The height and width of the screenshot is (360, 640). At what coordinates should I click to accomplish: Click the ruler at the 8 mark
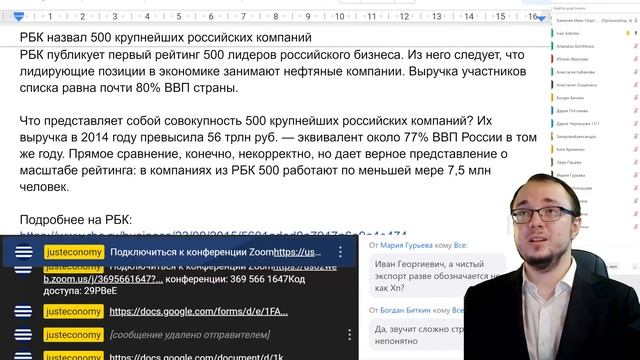coord(276,17)
